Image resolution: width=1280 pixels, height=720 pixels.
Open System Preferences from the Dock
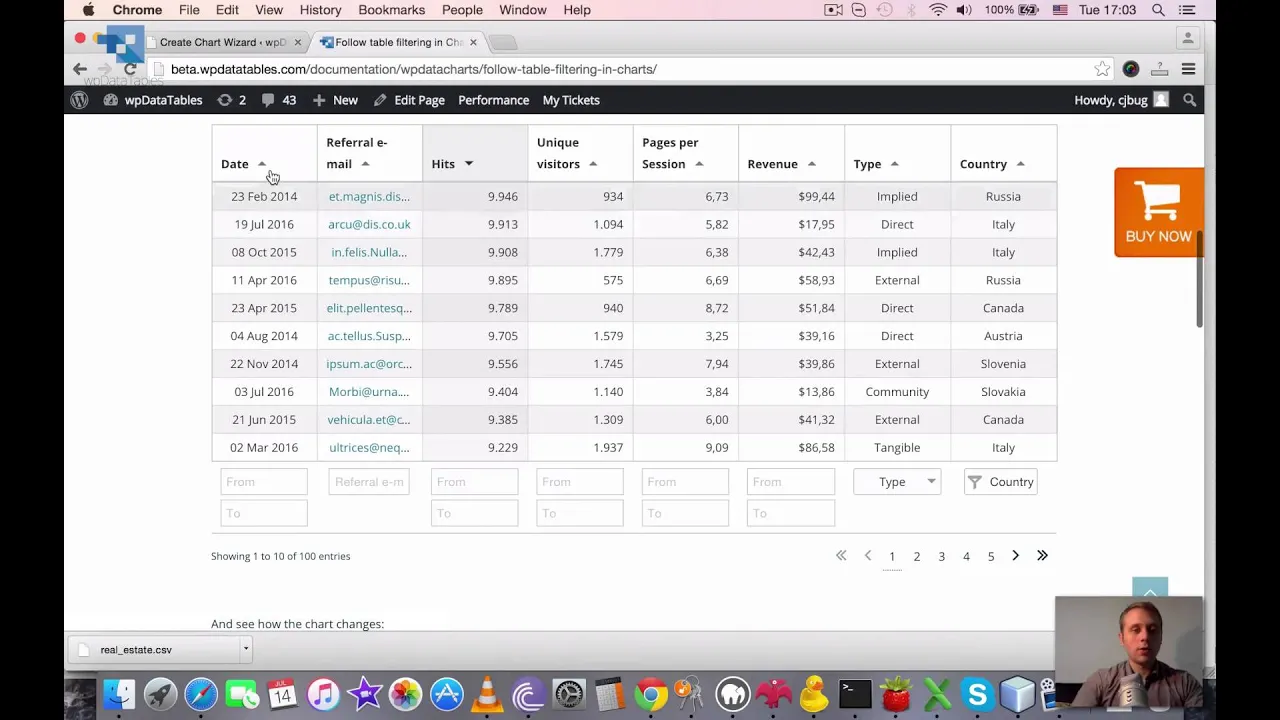[569, 694]
